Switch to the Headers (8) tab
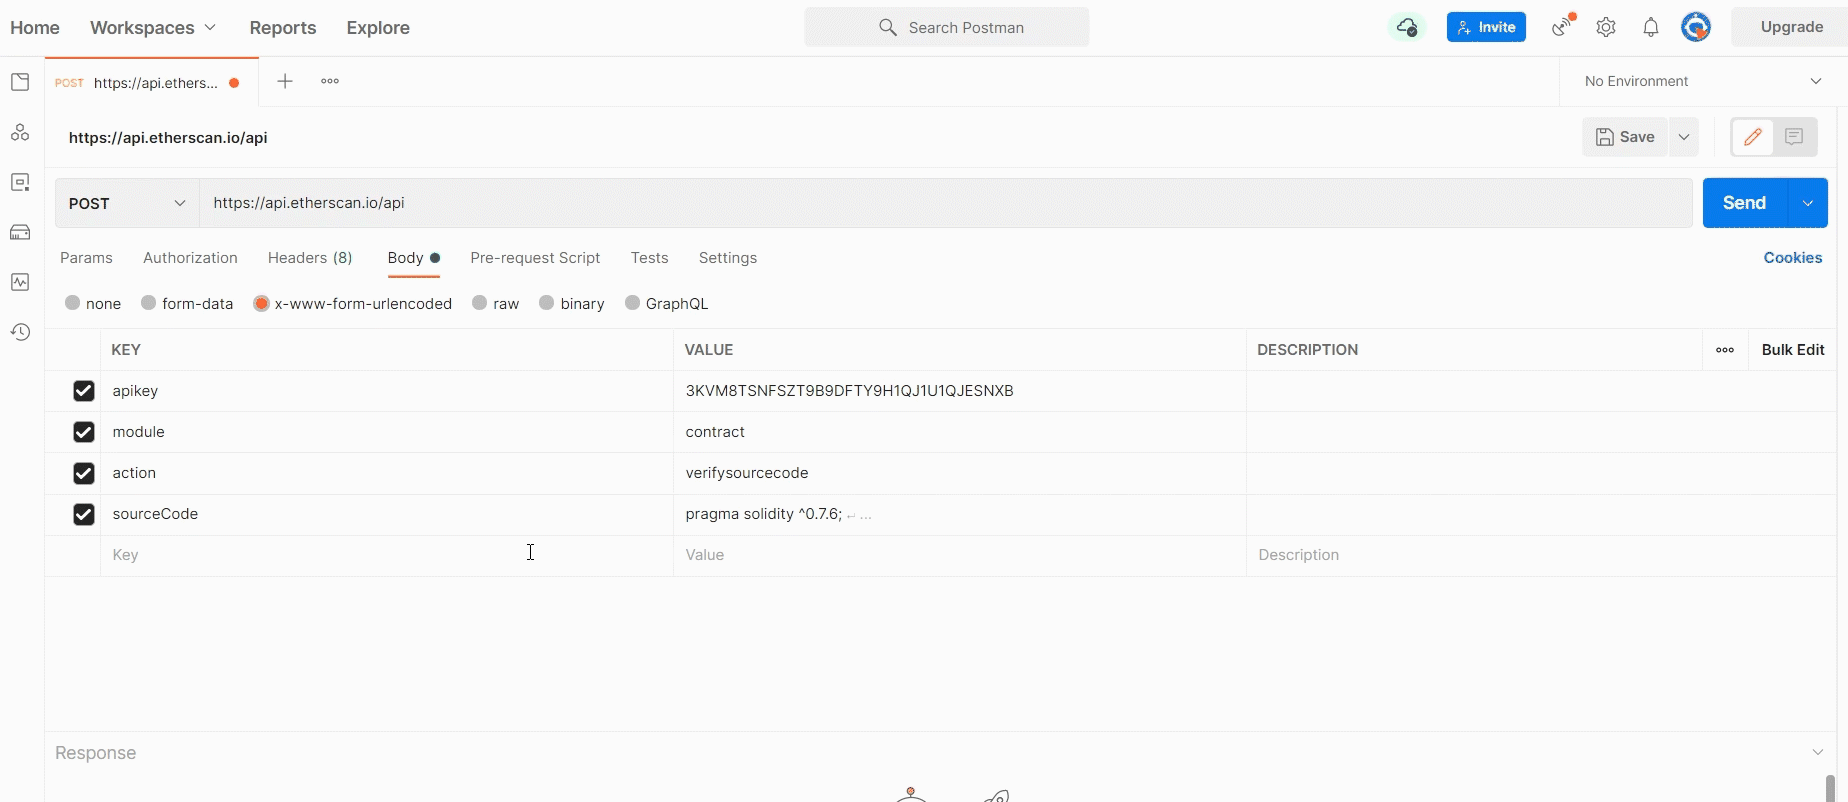Screen dimensions: 1848x802 coord(310,258)
